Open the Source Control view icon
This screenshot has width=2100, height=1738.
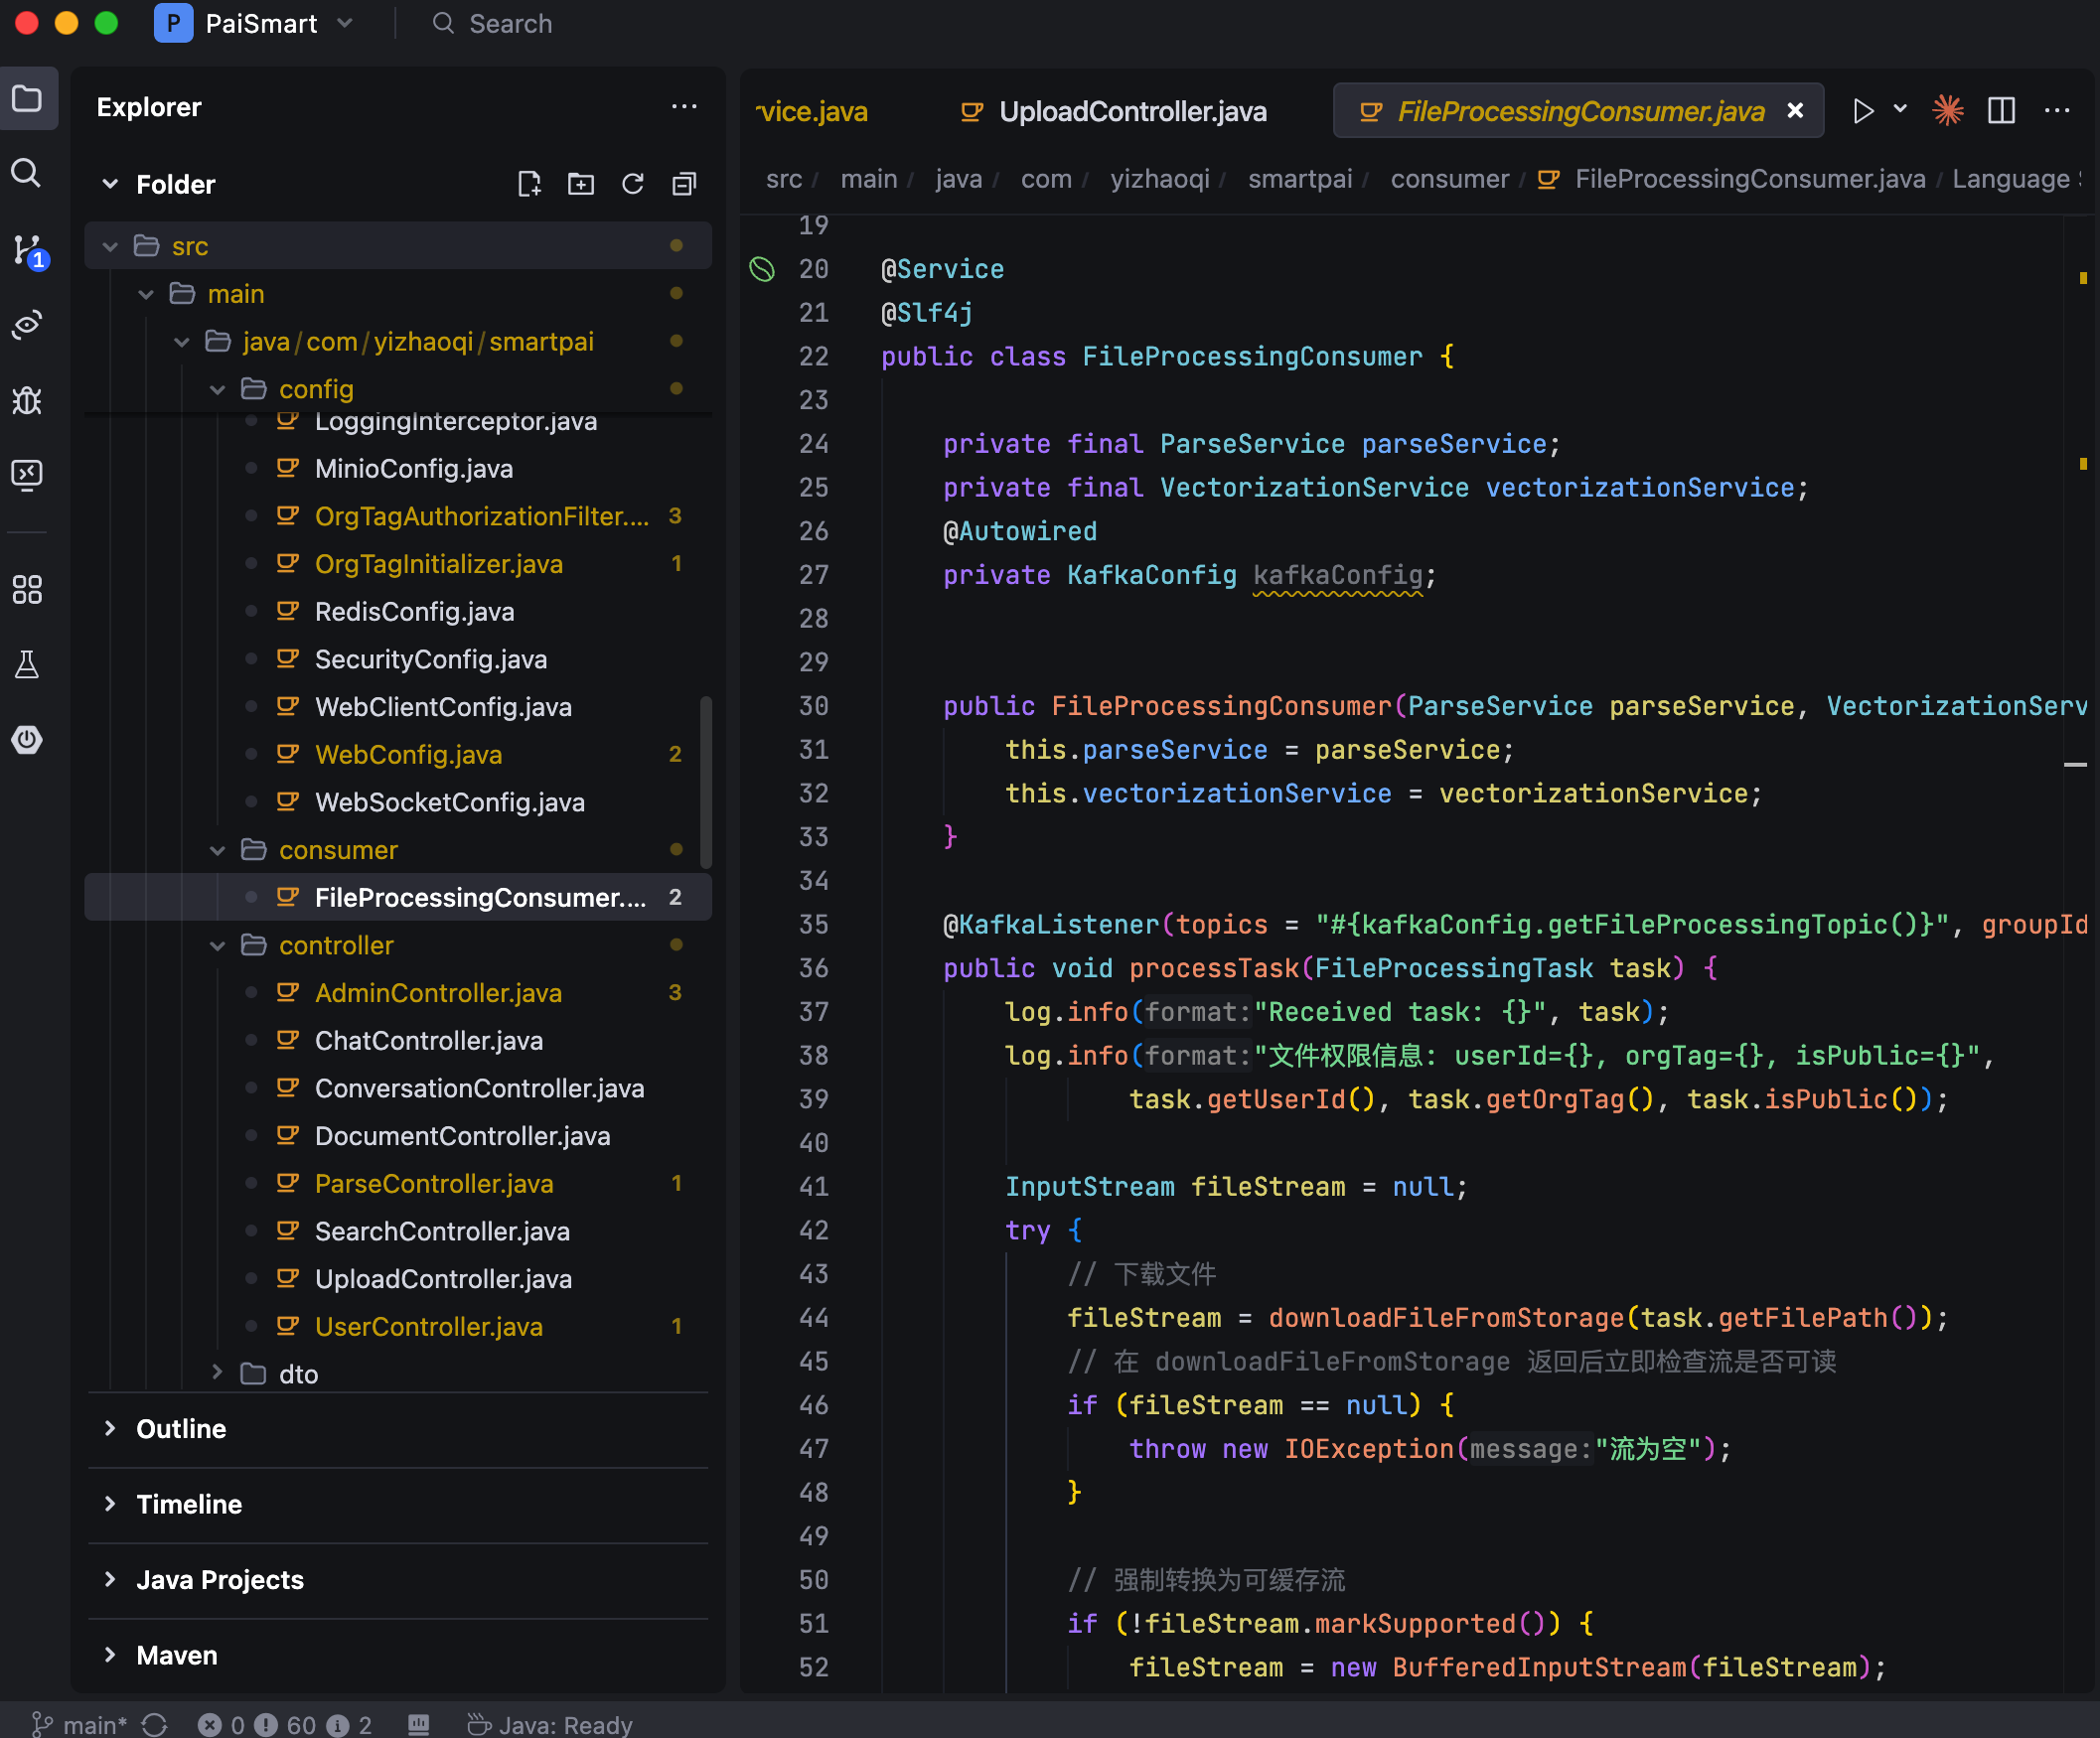27,249
